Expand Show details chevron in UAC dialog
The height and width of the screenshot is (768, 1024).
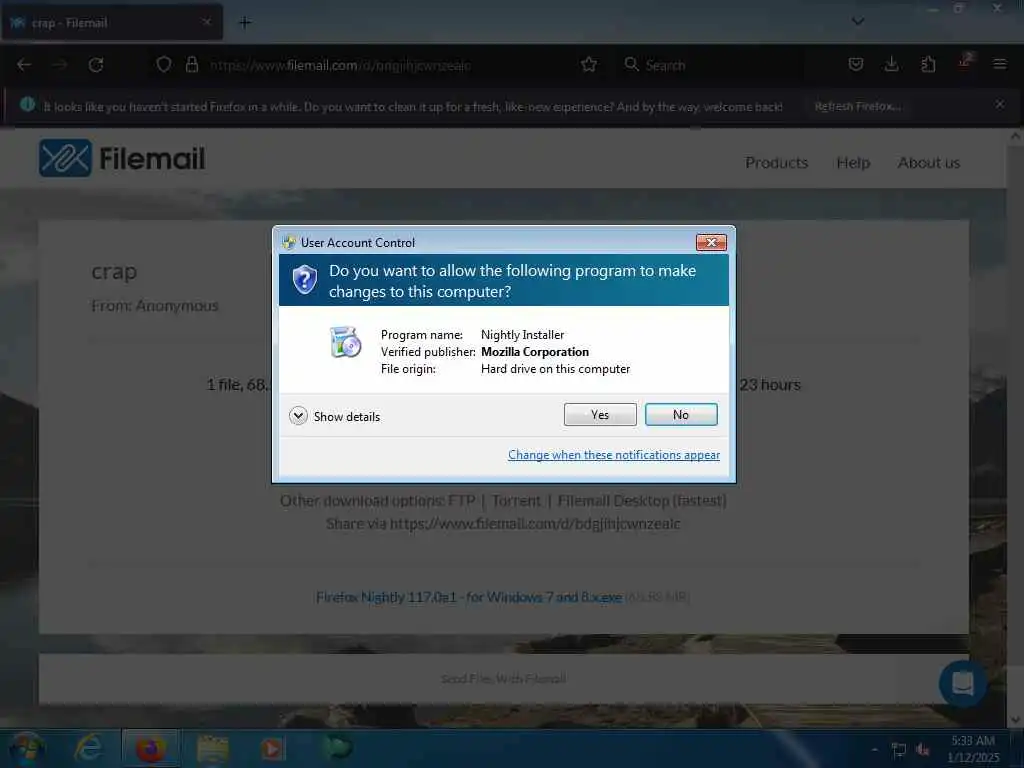coord(298,416)
